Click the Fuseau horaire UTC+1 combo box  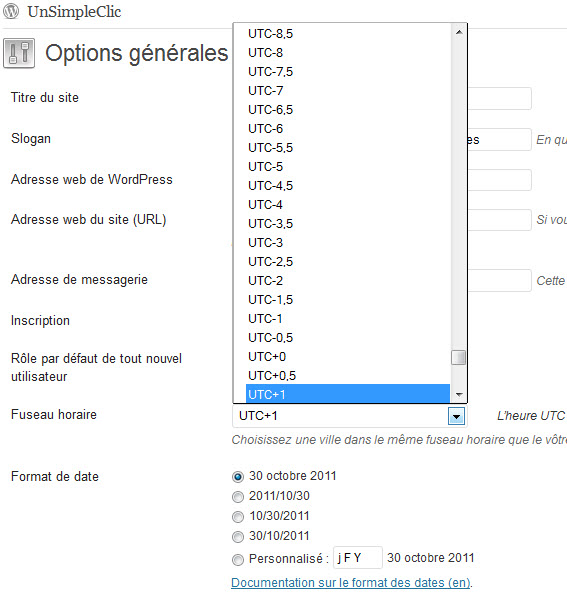[x=349, y=416]
